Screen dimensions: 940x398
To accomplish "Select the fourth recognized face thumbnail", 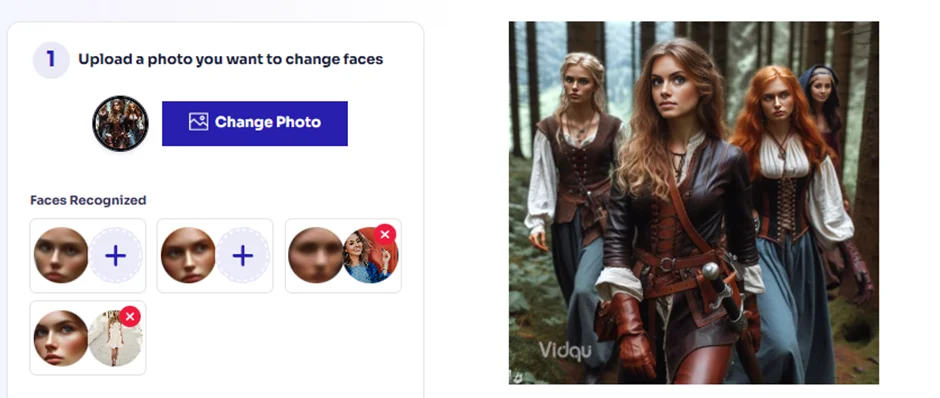I will coord(61,338).
